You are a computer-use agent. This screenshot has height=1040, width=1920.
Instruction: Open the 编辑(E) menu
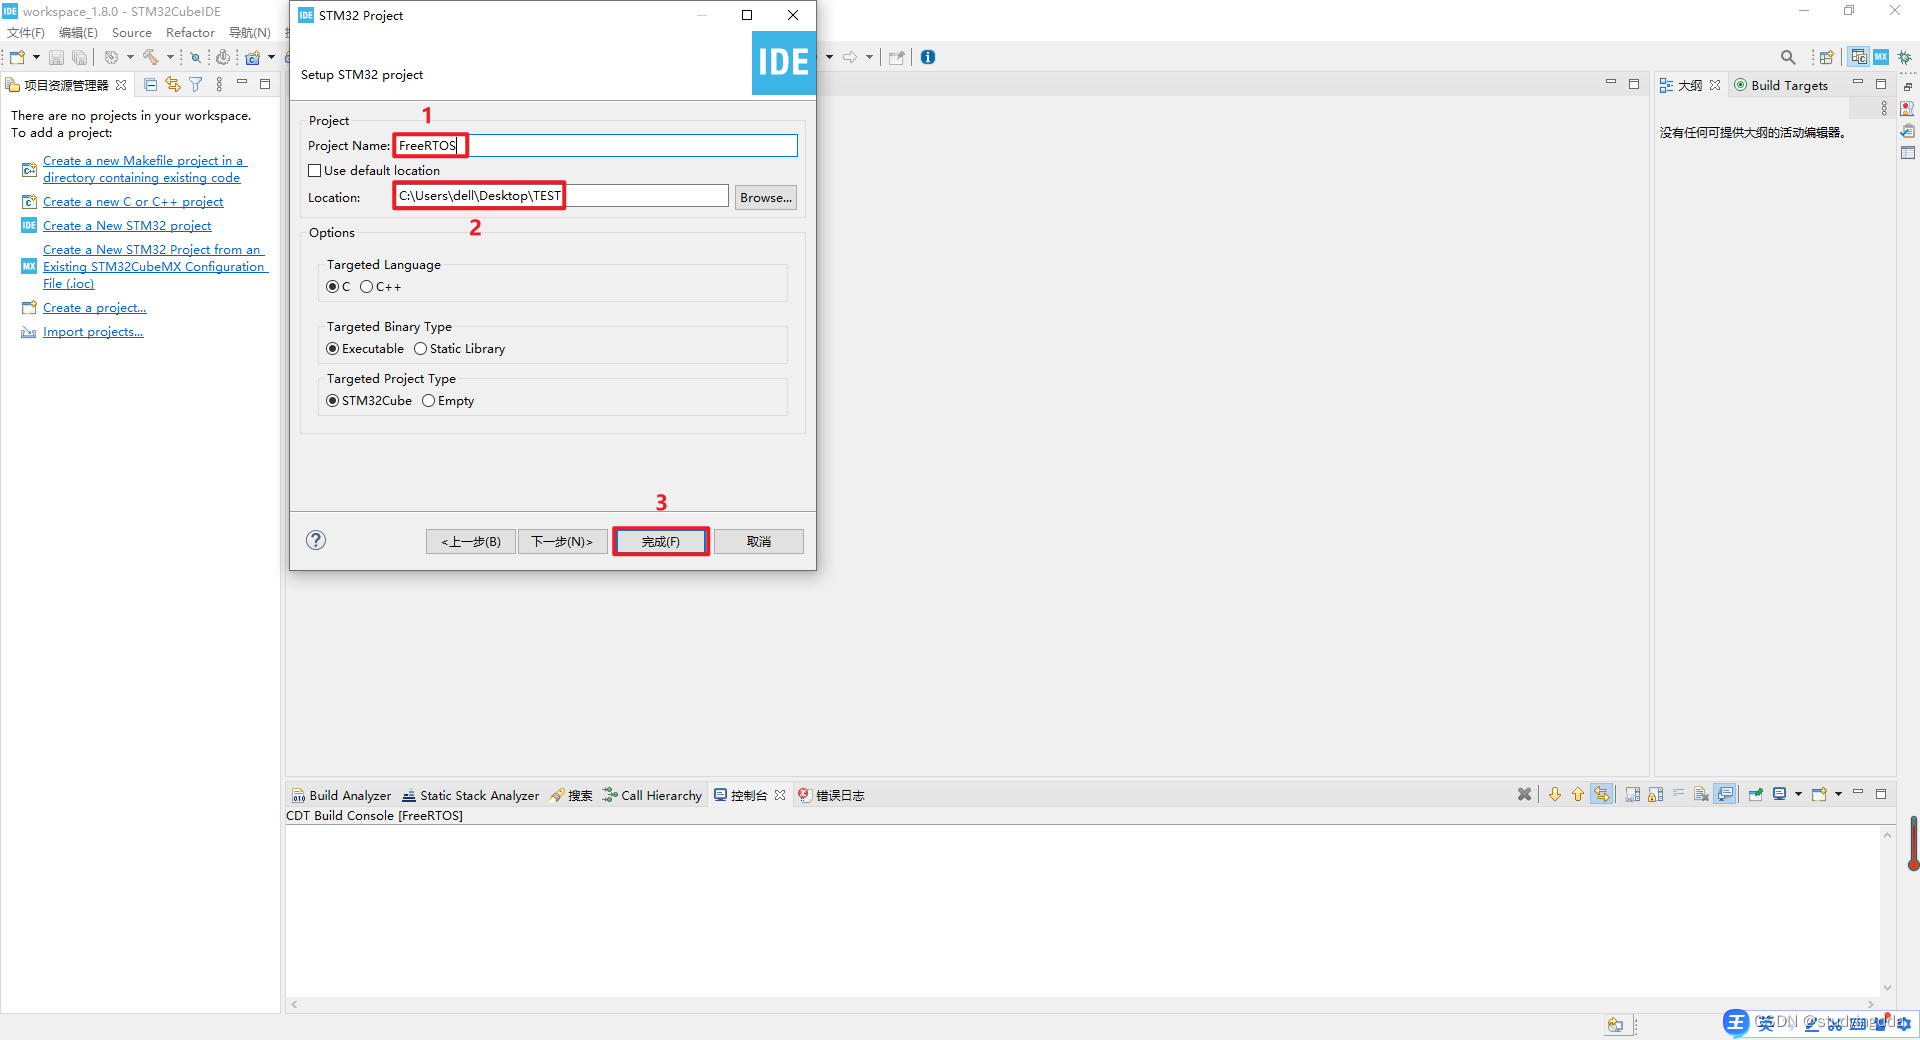pos(78,33)
